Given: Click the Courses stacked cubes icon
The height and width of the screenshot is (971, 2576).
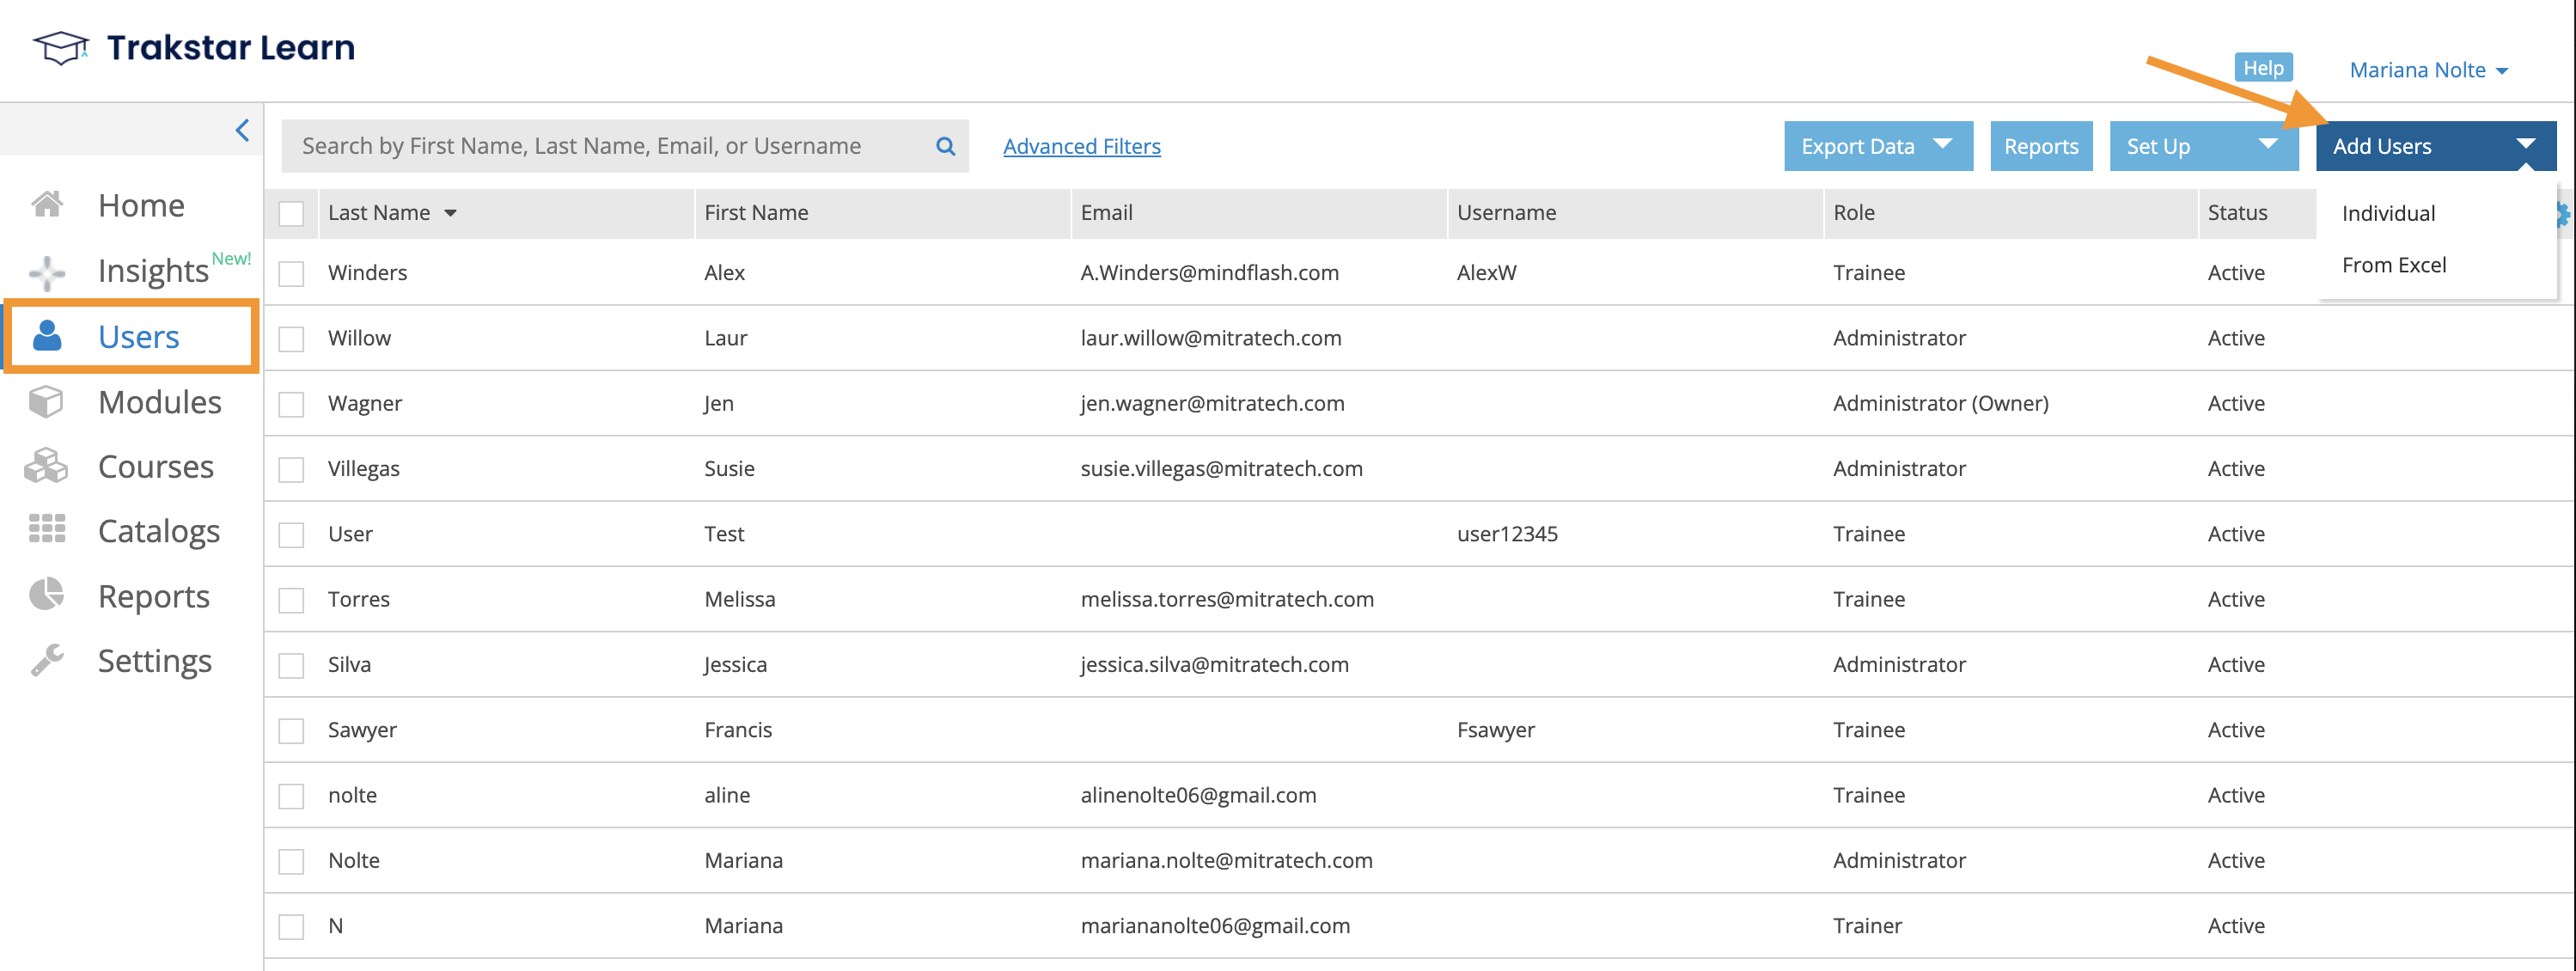Looking at the screenshot, I should 46,466.
